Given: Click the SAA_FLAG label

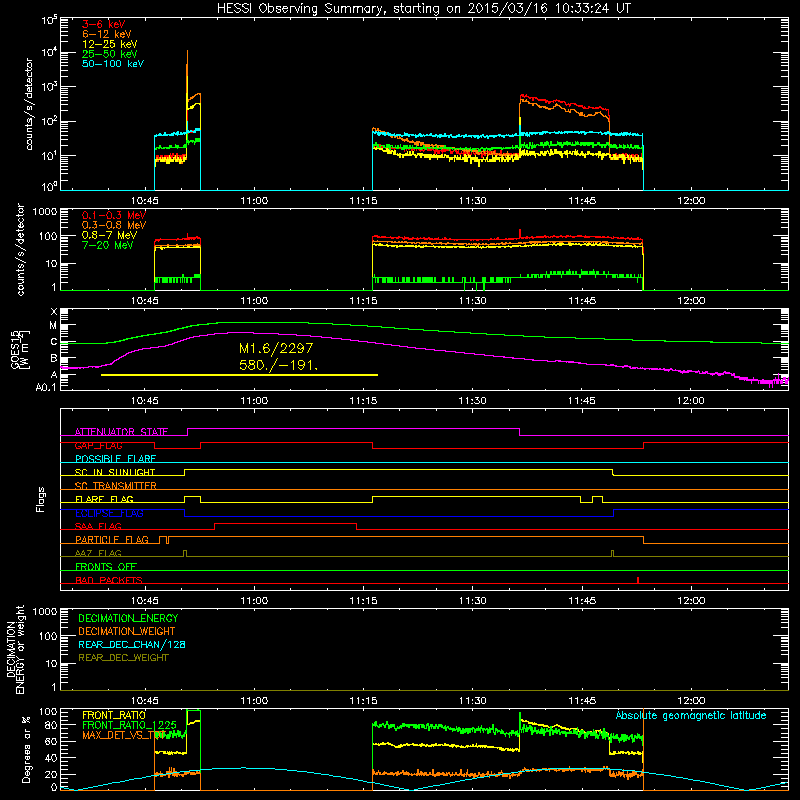Looking at the screenshot, I should click(x=98, y=526).
